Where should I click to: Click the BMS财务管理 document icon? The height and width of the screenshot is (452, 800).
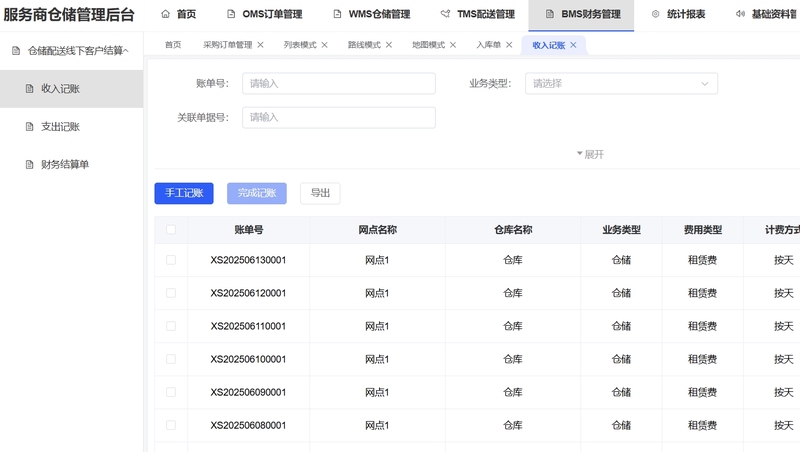[549, 14]
